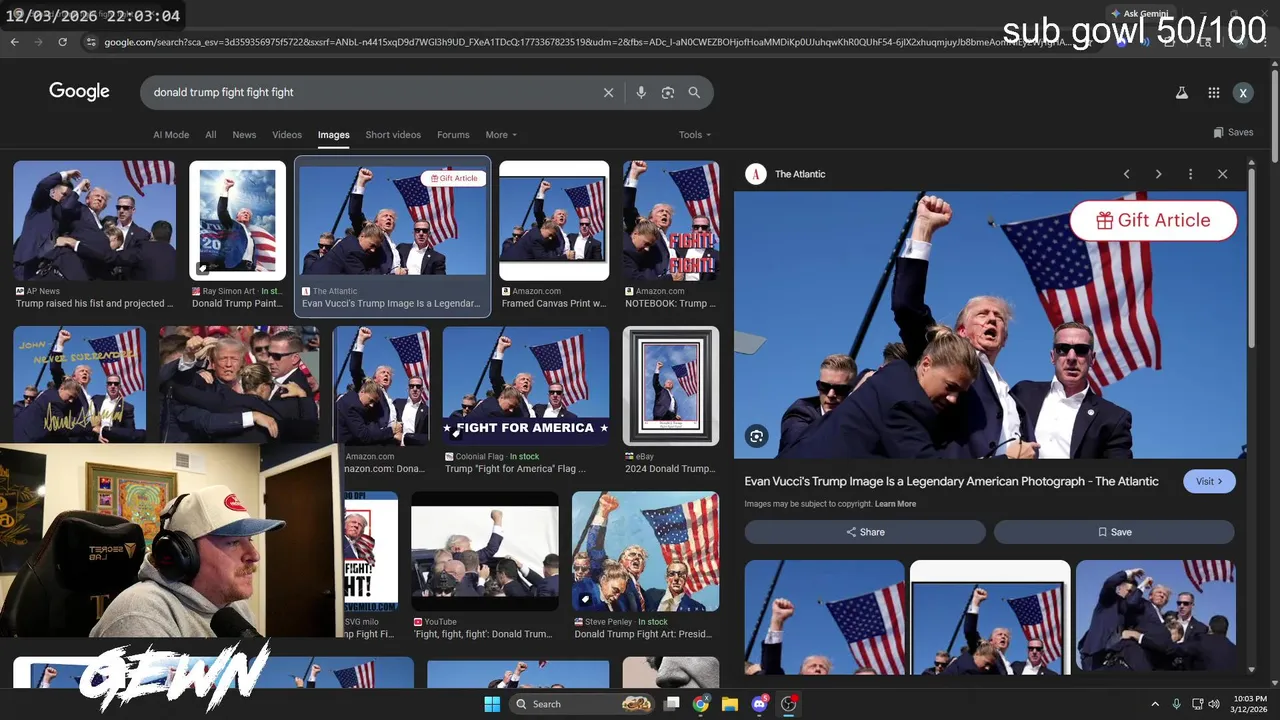Switch to Videos tab

coord(287,135)
